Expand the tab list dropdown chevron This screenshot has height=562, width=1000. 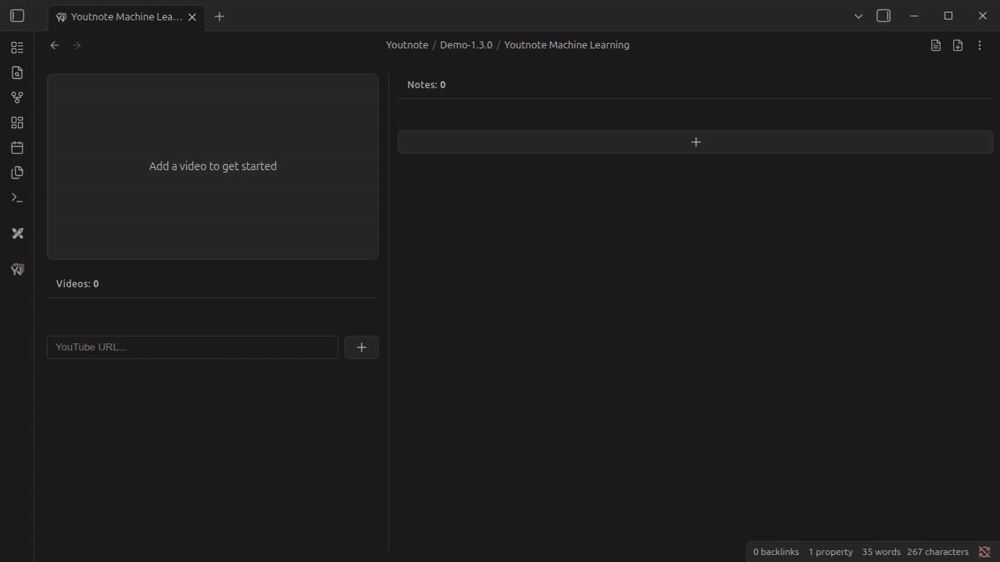(858, 17)
